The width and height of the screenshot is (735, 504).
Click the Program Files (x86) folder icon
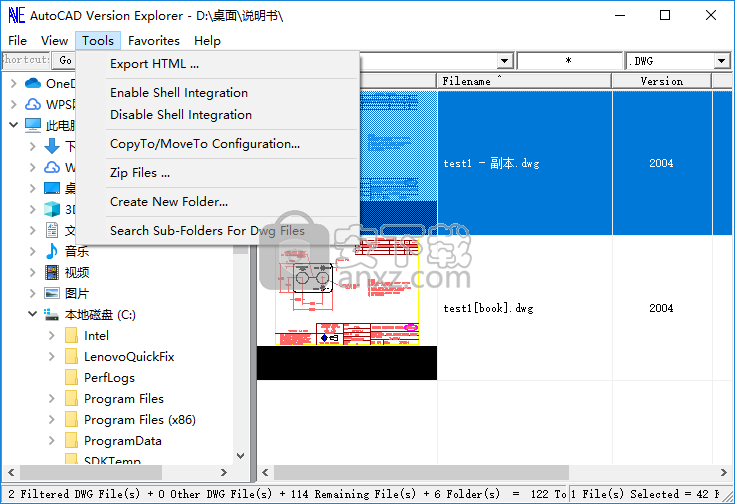(71, 420)
